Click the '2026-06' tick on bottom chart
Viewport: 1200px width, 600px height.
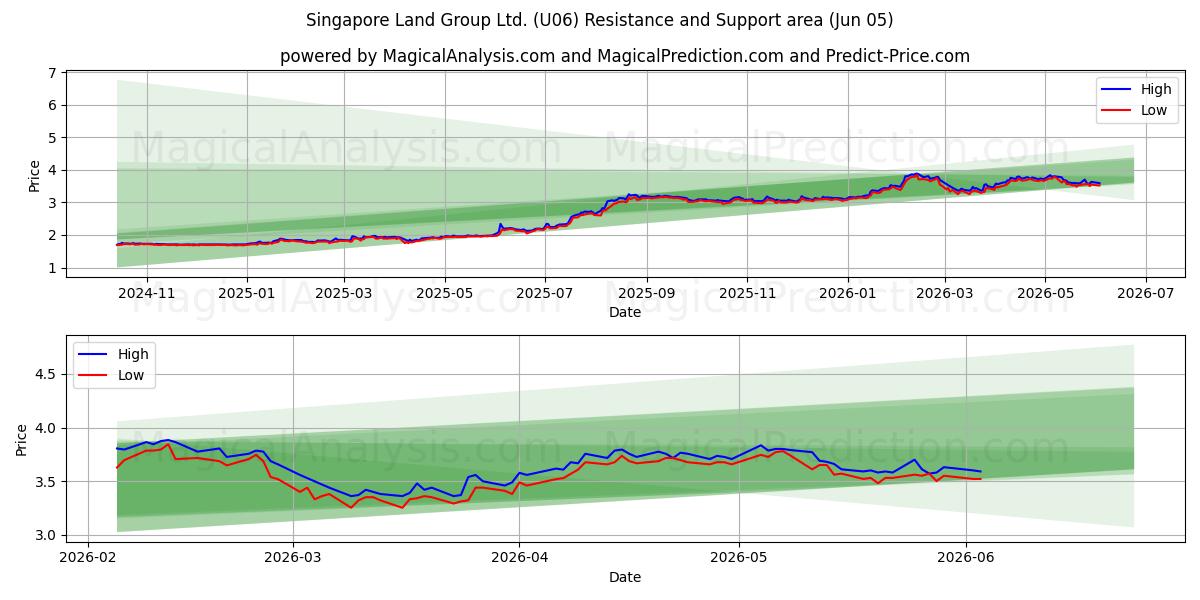pyautogui.click(x=965, y=558)
